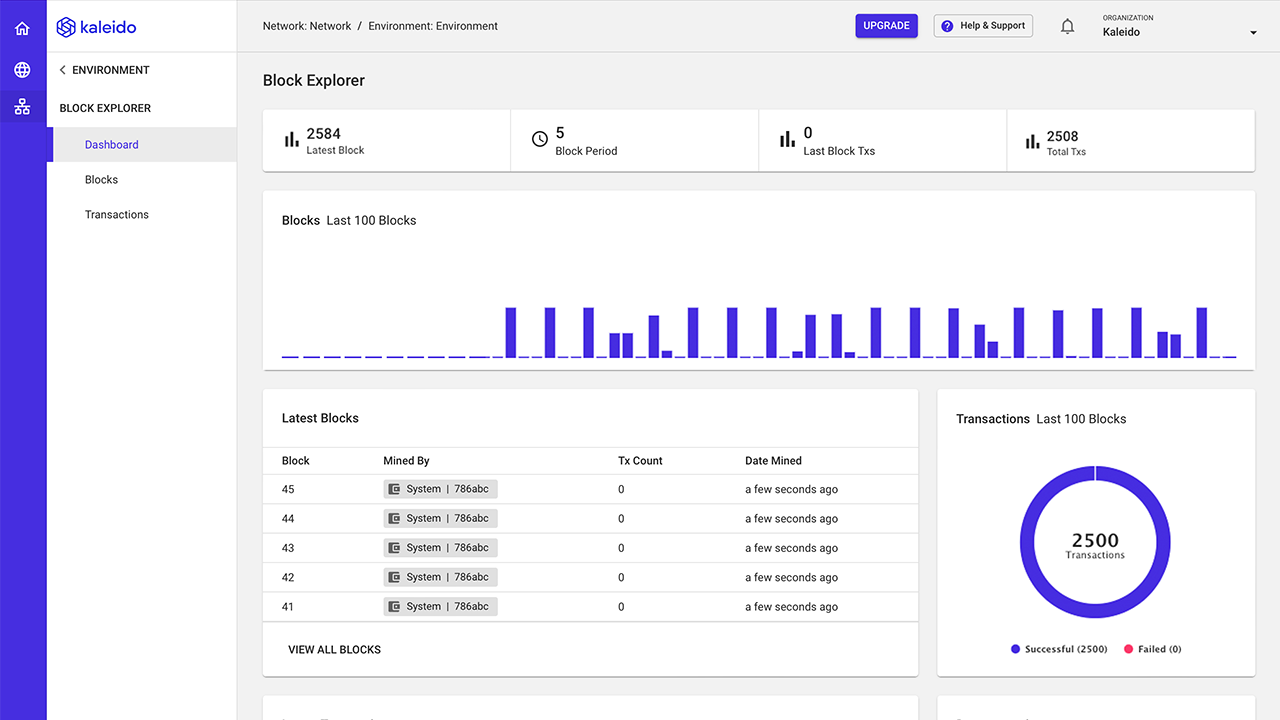Screen dimensions: 1280x720
Task: Click the Block Period clock icon
Action: pos(539,140)
